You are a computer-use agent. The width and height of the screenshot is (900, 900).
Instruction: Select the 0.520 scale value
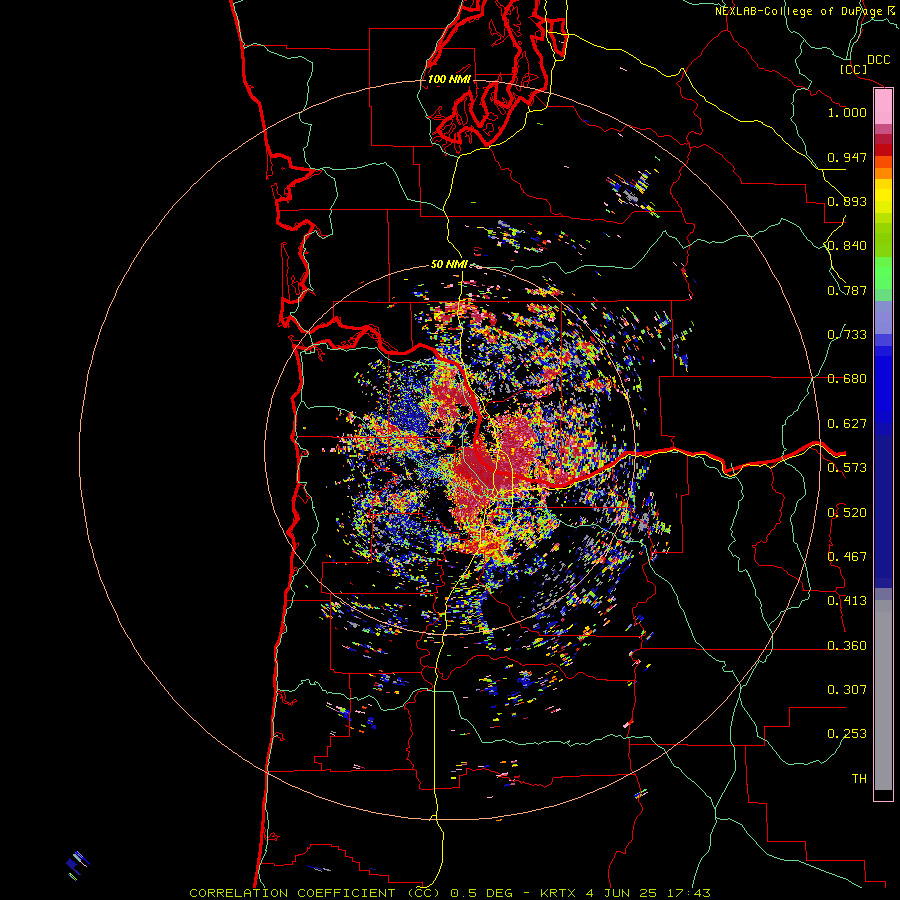pos(847,513)
